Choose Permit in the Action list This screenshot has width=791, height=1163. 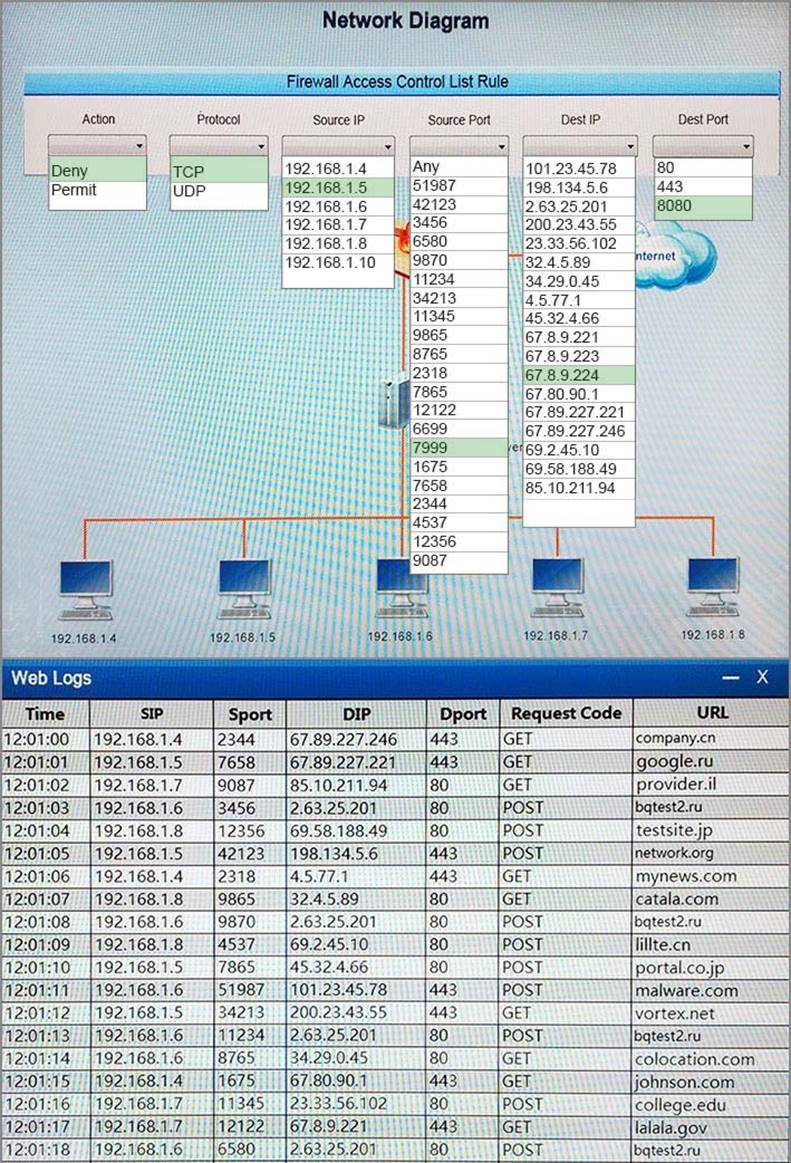tap(98, 189)
